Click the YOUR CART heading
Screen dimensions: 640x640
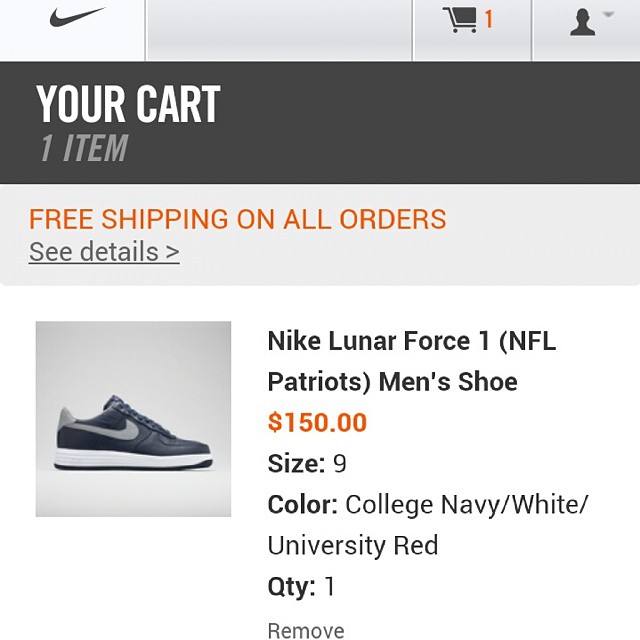pyautogui.click(x=128, y=104)
